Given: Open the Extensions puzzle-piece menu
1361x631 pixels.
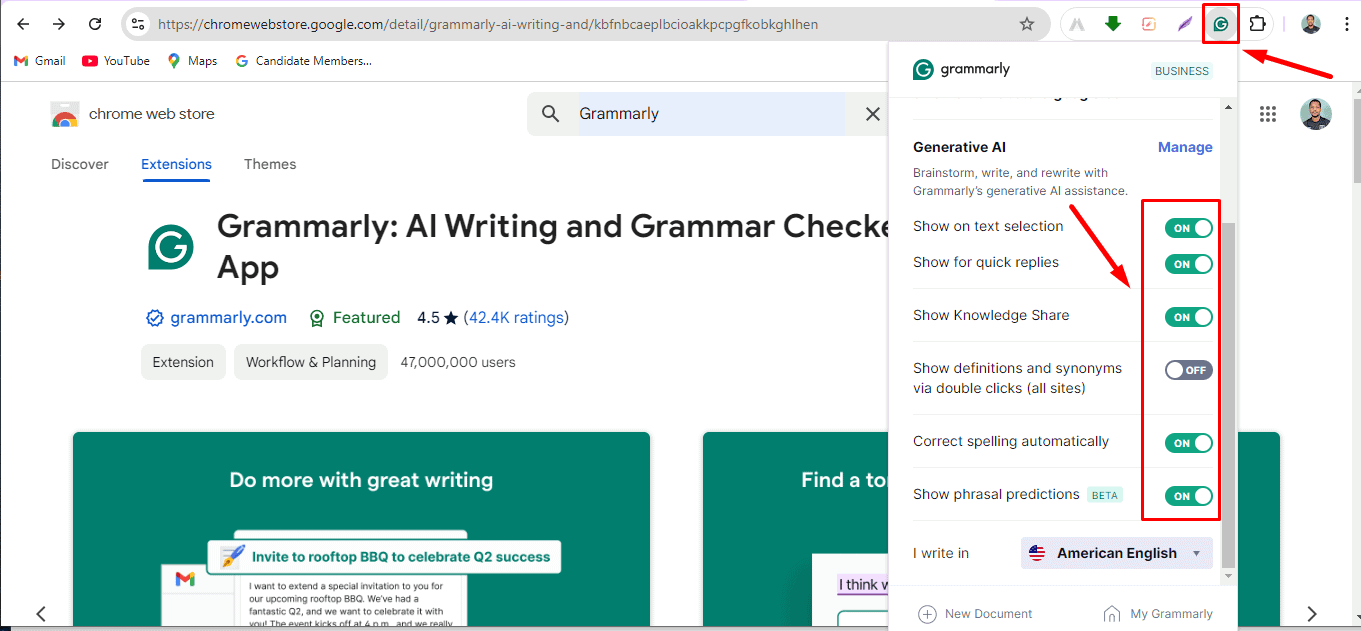Looking at the screenshot, I should click(1258, 24).
